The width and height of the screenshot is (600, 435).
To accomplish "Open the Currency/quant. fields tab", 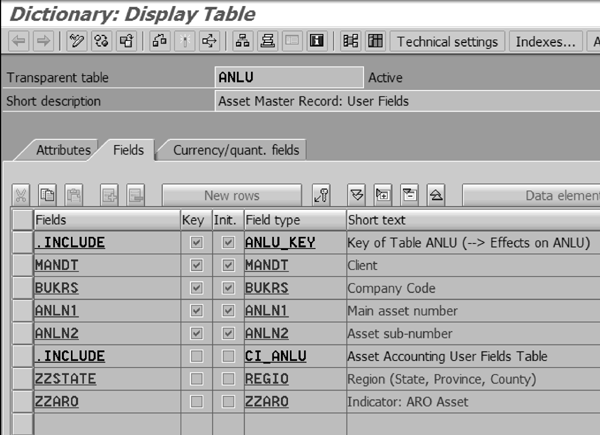I will point(236,150).
